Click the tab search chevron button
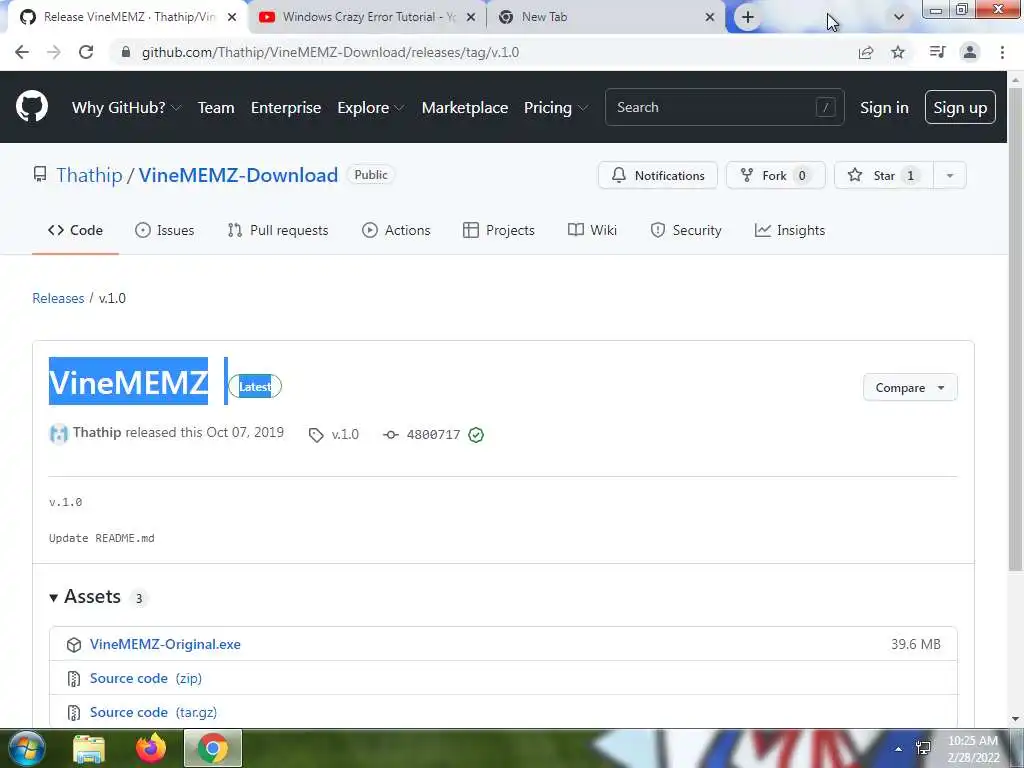Image resolution: width=1024 pixels, height=768 pixels. click(x=899, y=17)
